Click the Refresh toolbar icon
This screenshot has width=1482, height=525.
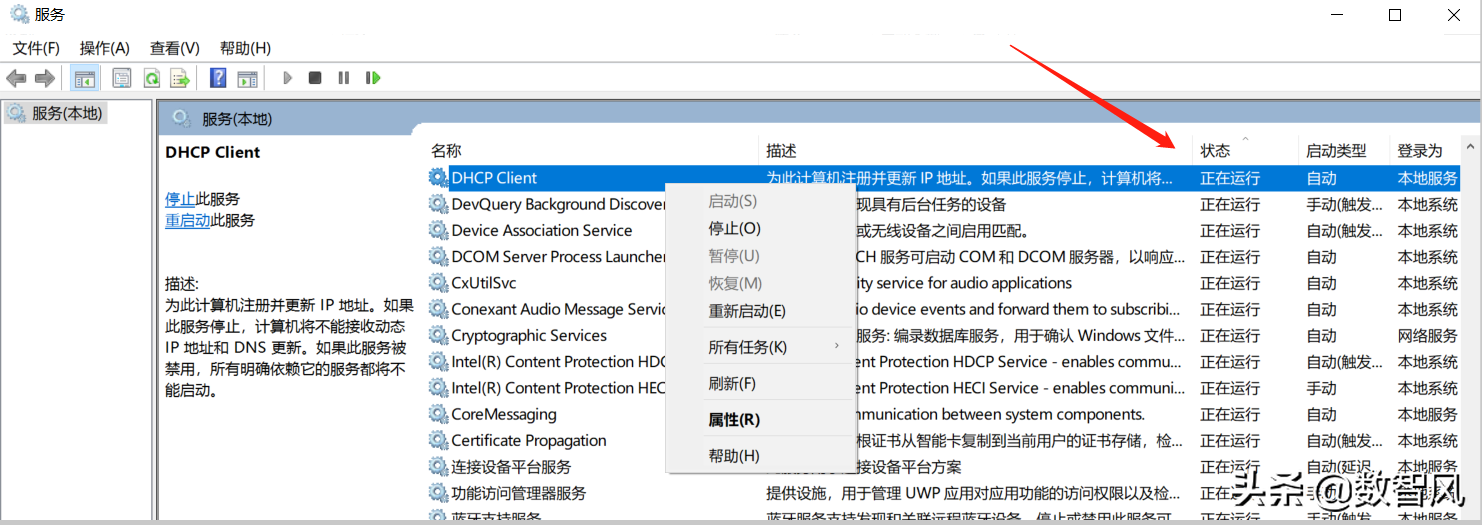tap(151, 78)
